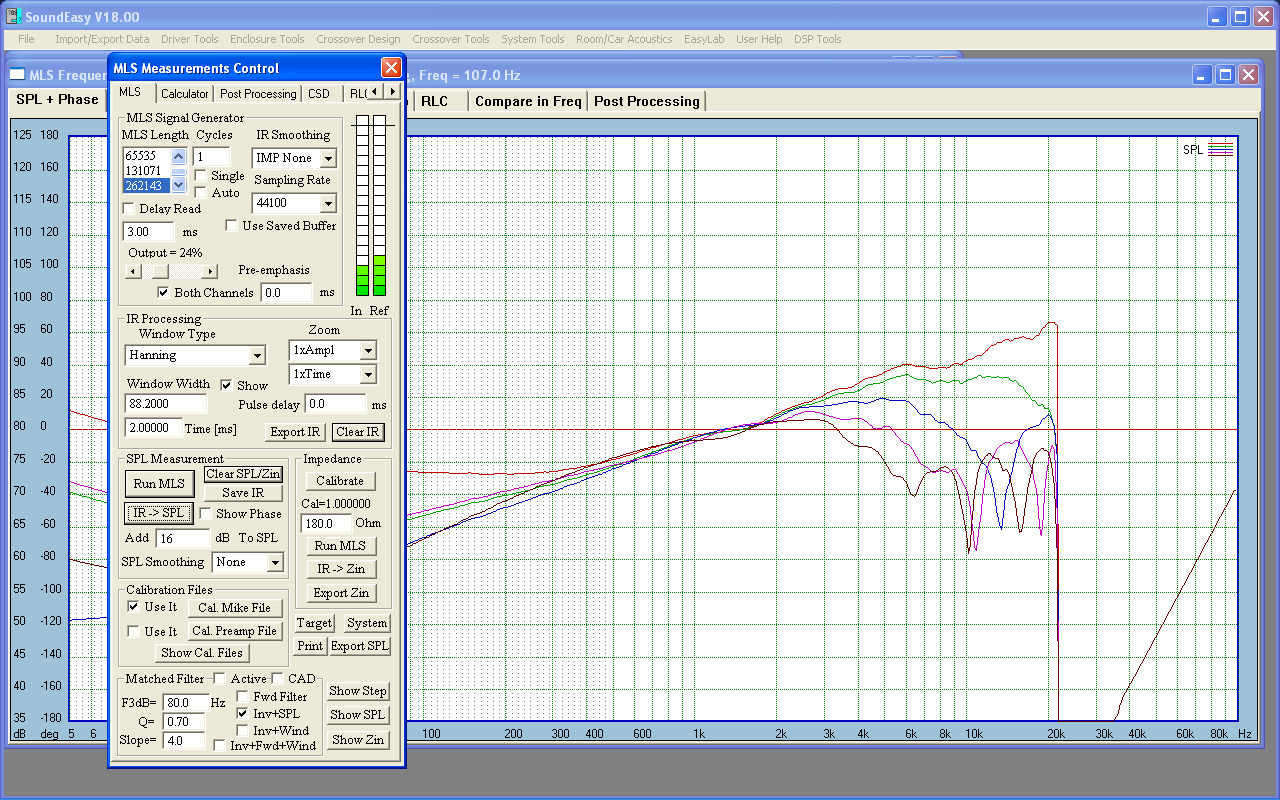
Task: Toggle the CAD checkbox
Action: tap(278, 679)
